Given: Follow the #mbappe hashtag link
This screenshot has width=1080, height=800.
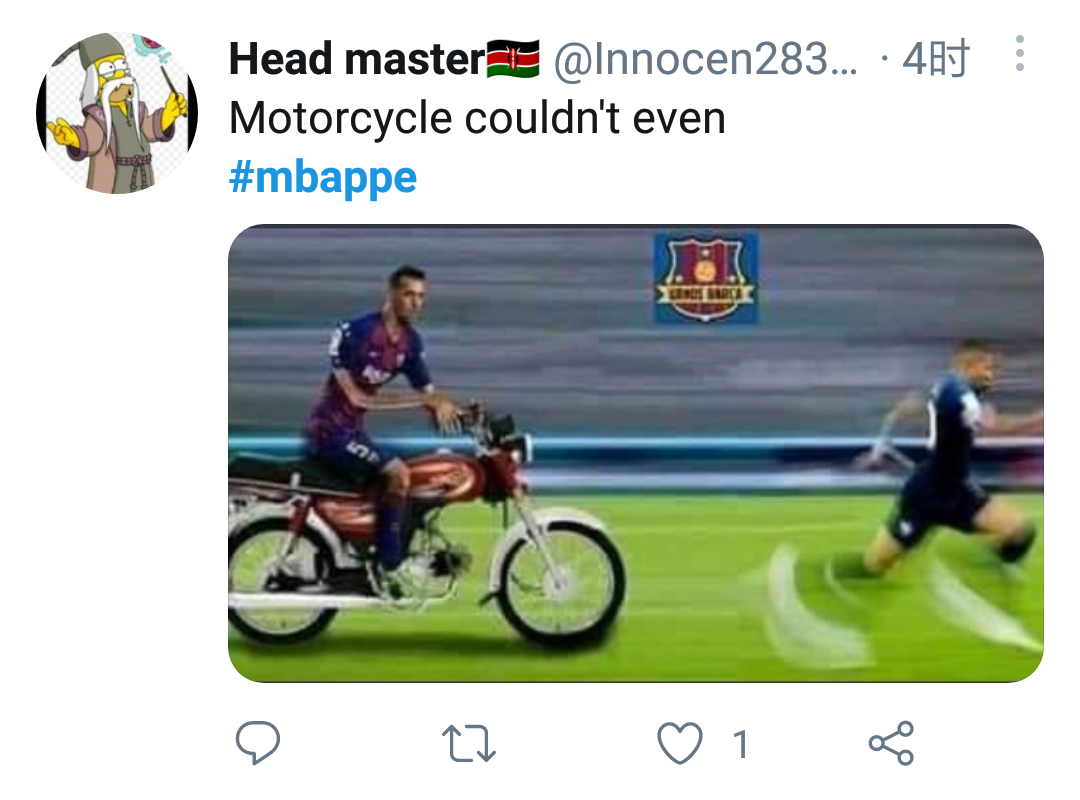Looking at the screenshot, I should [322, 177].
